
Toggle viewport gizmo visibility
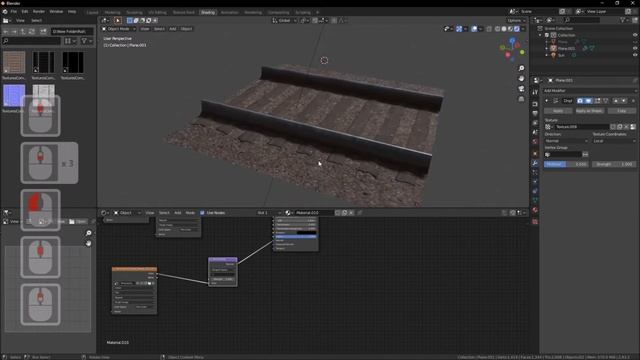(x=459, y=29)
